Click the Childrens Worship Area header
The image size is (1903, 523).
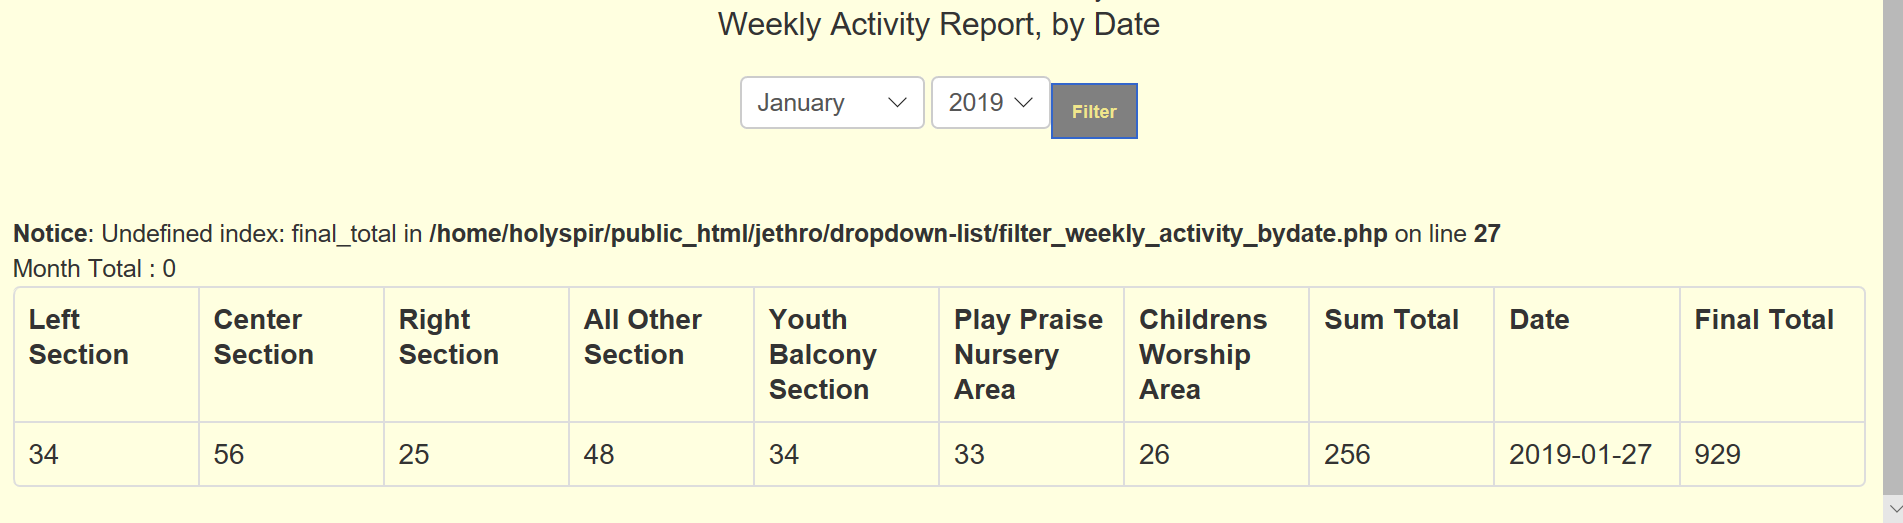tap(1216, 355)
